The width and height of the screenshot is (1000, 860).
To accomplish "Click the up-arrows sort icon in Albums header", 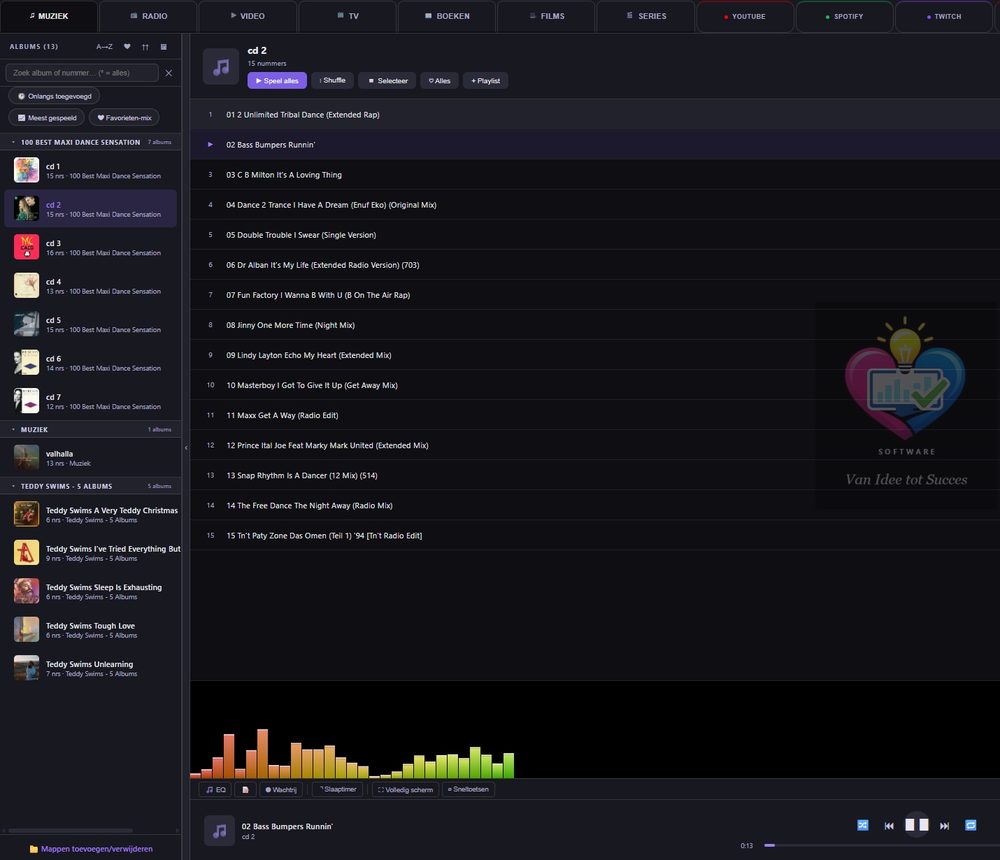I will click(x=145, y=47).
